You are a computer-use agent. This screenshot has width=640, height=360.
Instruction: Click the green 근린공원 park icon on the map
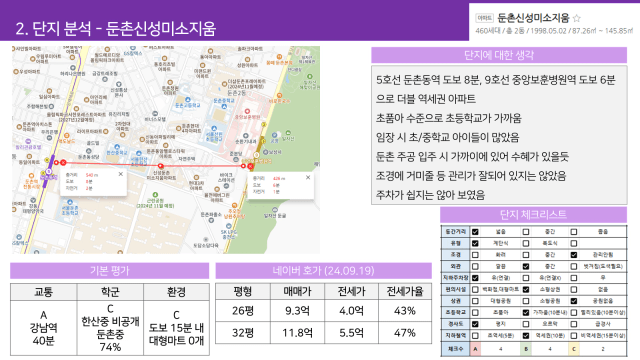click(x=155, y=195)
